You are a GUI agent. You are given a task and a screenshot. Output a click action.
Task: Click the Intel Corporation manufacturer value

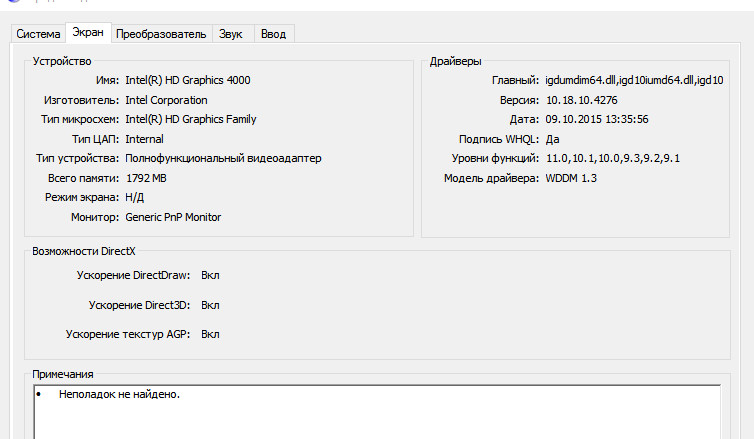click(x=166, y=100)
